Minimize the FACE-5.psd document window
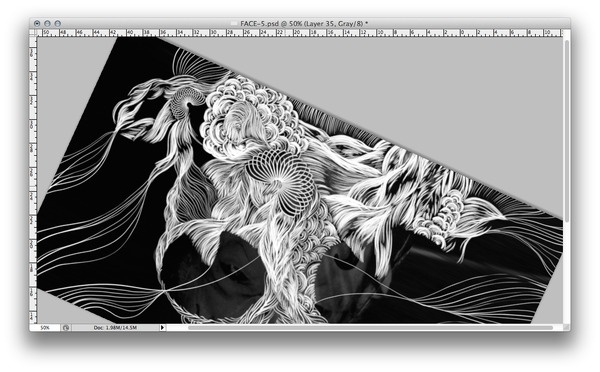This screenshot has height=372, width=600. click(x=47, y=24)
